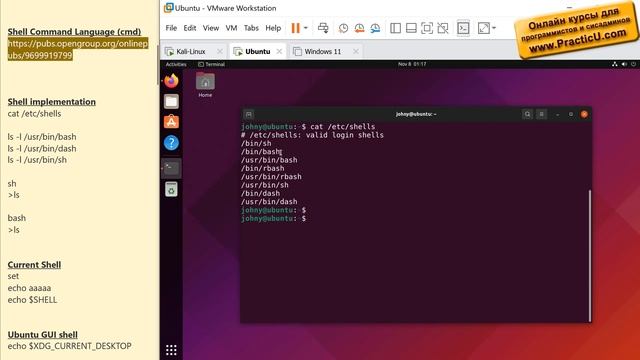The image size is (640, 360).
Task: Click the 'Current Shell' heading in notes
Action: pos(34,264)
